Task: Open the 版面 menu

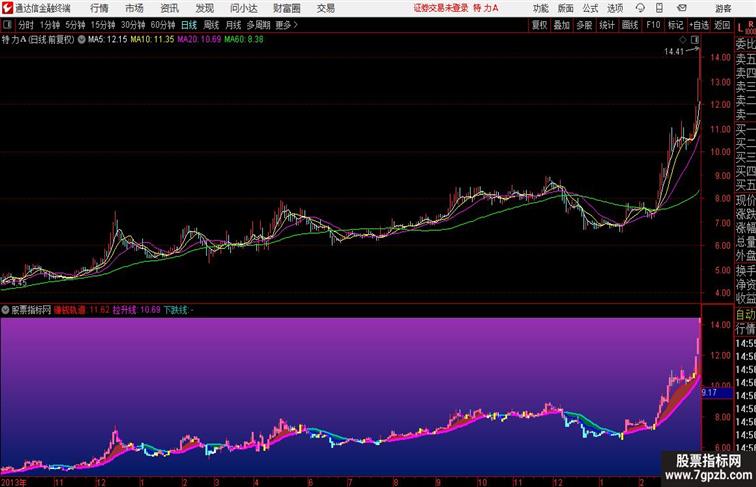Action: (565, 8)
